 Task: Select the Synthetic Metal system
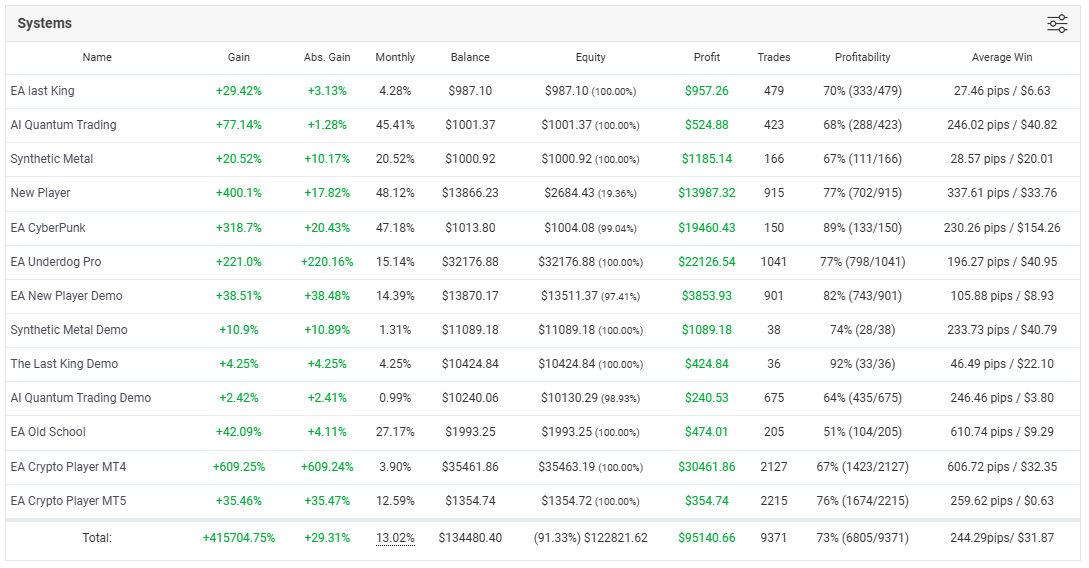pyautogui.click(x=51, y=159)
